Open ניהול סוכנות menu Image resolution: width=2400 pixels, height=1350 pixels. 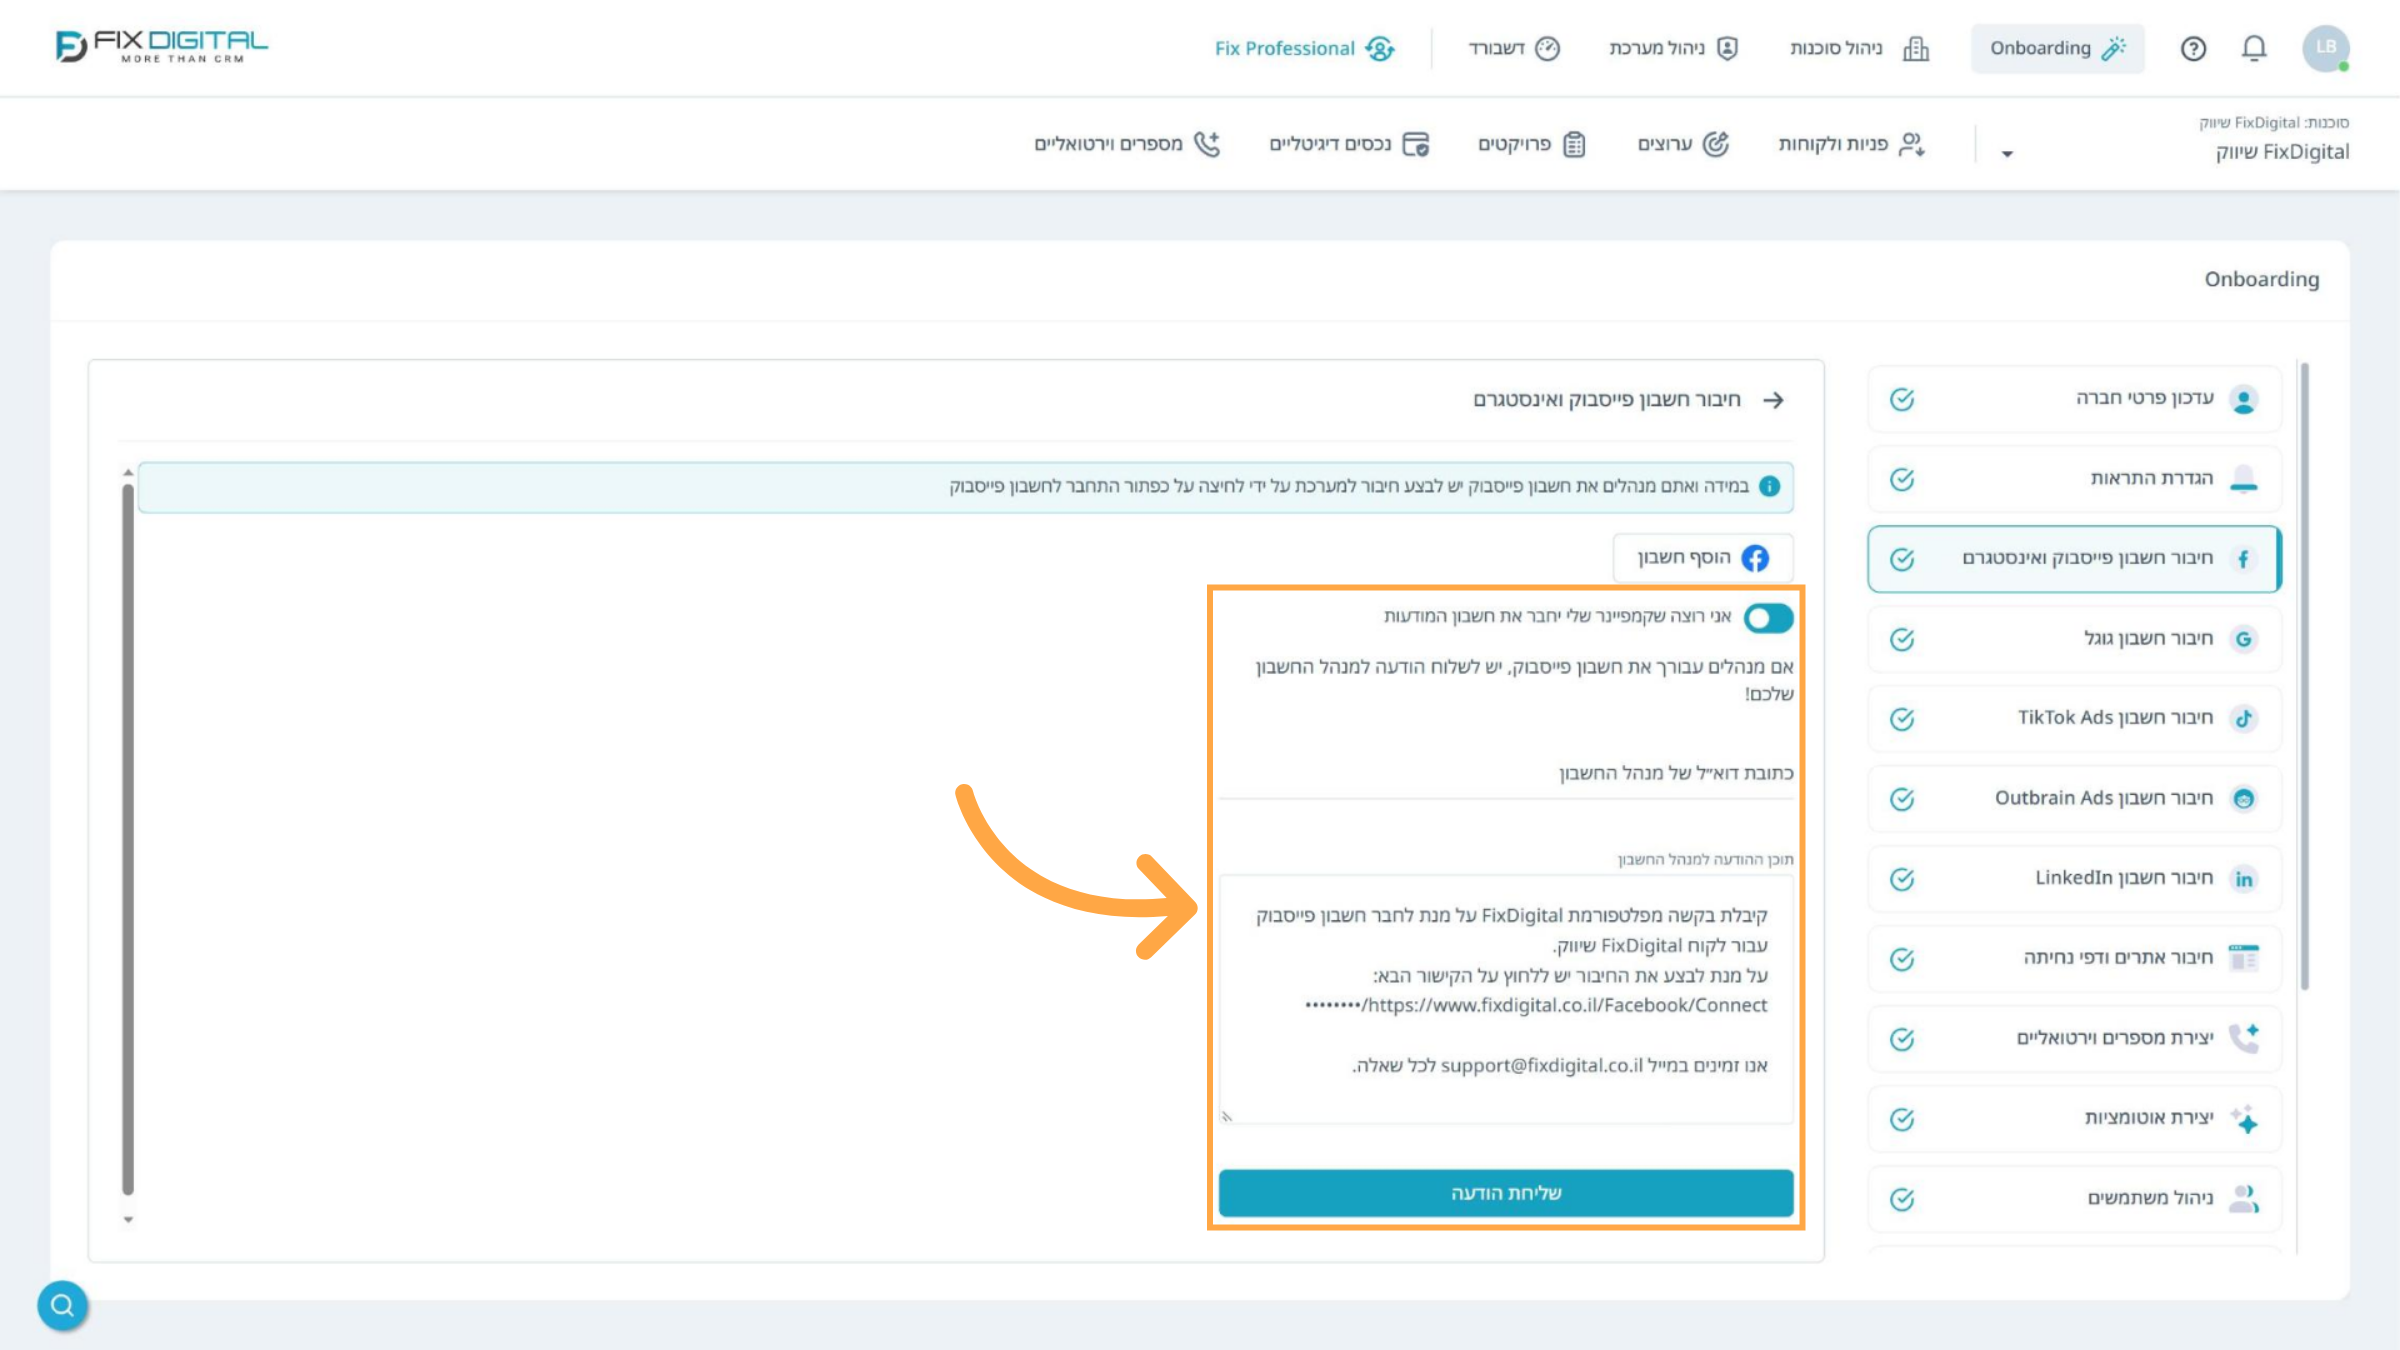(1859, 48)
